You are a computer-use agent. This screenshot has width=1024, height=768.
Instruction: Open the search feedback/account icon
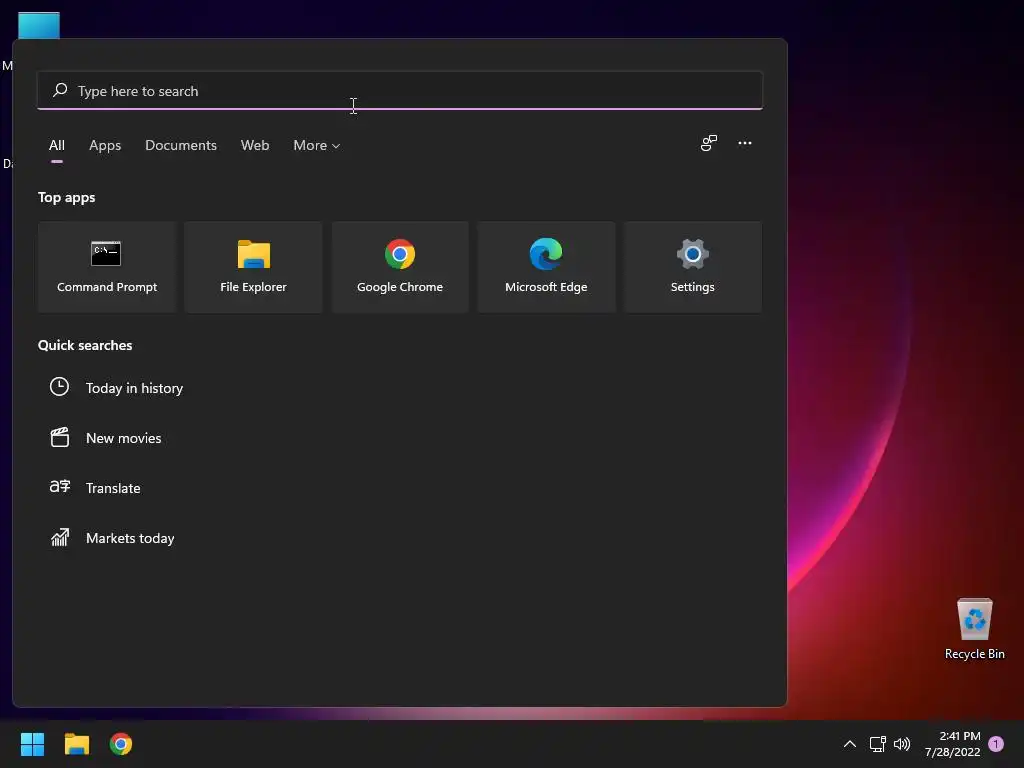click(709, 143)
